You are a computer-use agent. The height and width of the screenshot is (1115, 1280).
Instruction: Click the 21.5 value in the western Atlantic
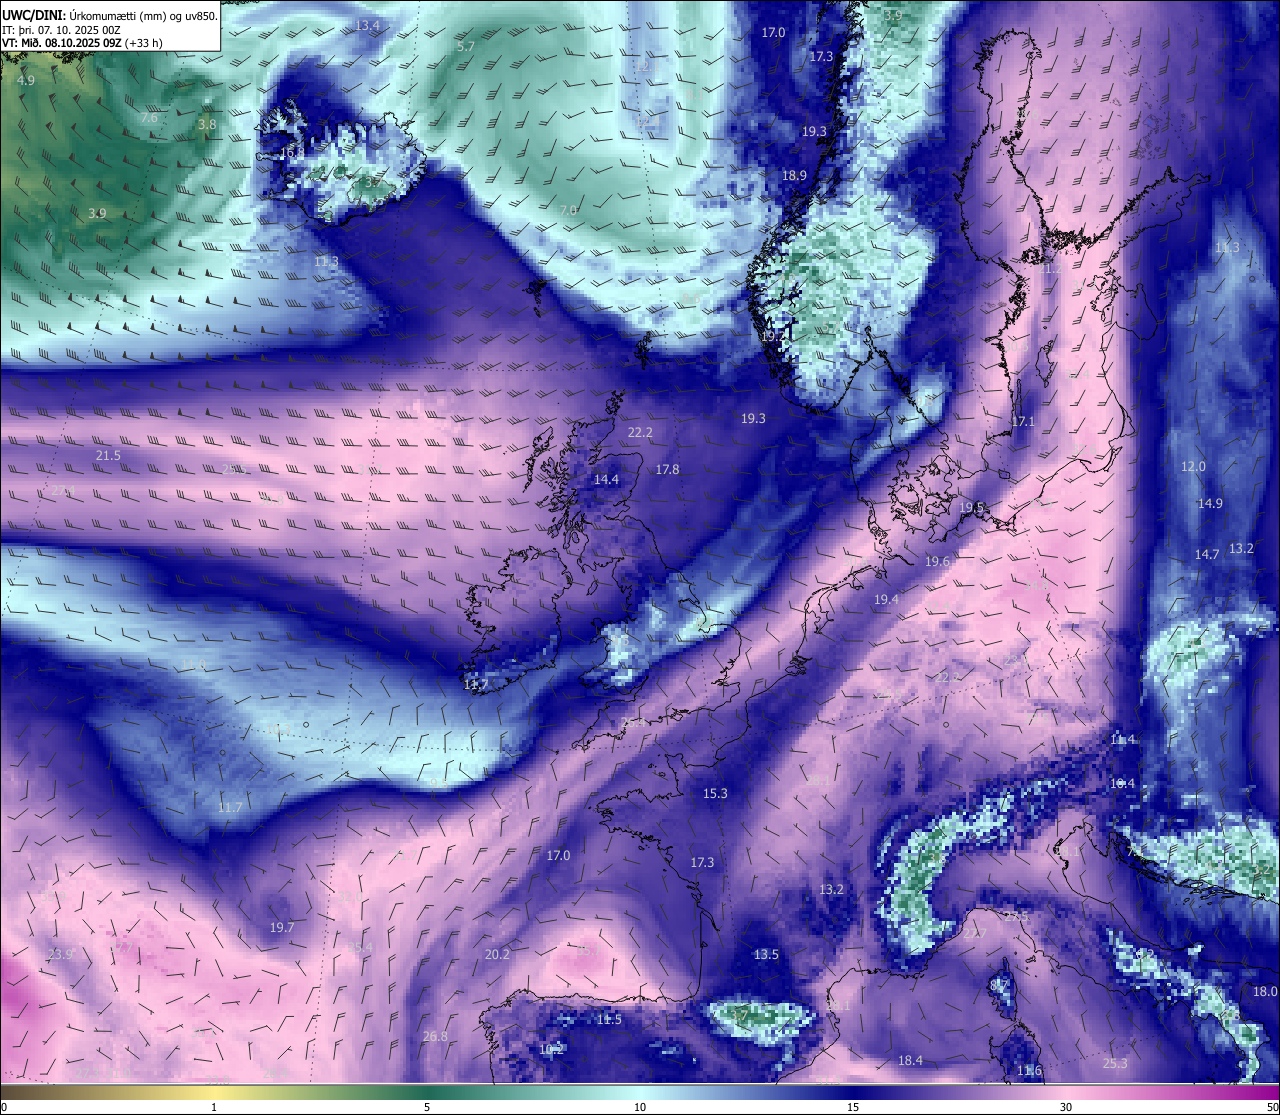click(108, 456)
